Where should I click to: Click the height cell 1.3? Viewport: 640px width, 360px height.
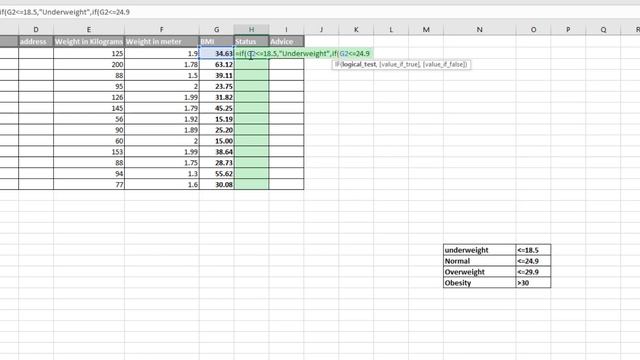coord(162,173)
